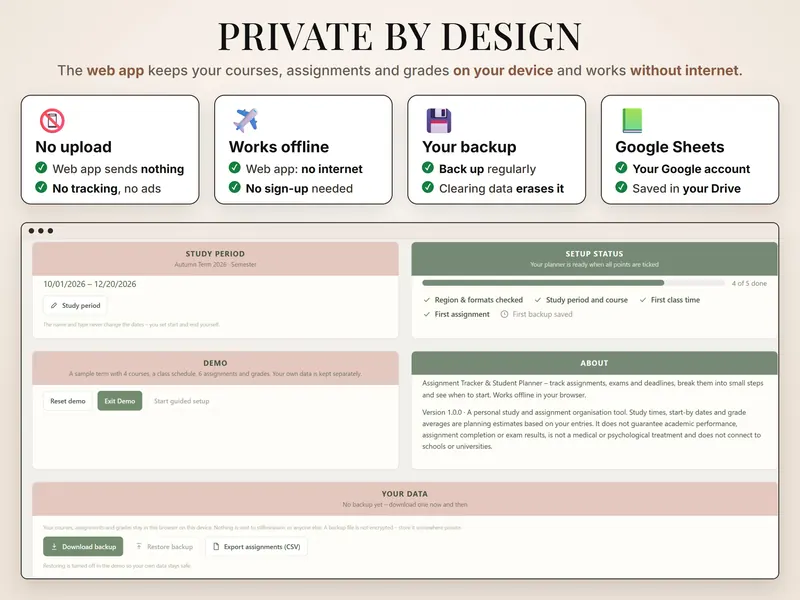Click the download arrow icon in Download backup
Image resolution: width=800 pixels, height=600 pixels.
[x=54, y=546]
